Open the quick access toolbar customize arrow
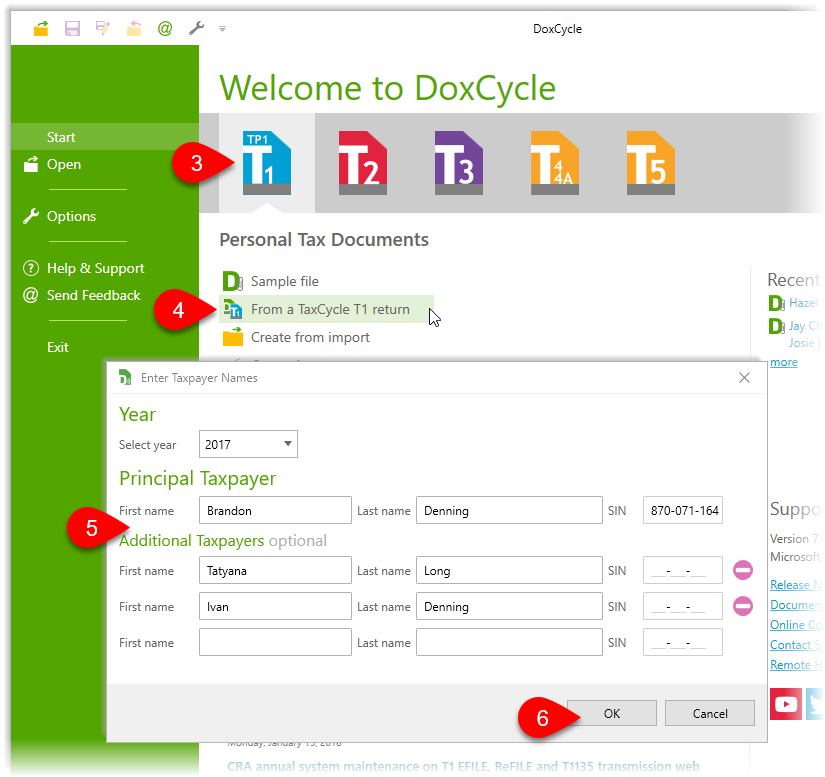 (x=222, y=29)
